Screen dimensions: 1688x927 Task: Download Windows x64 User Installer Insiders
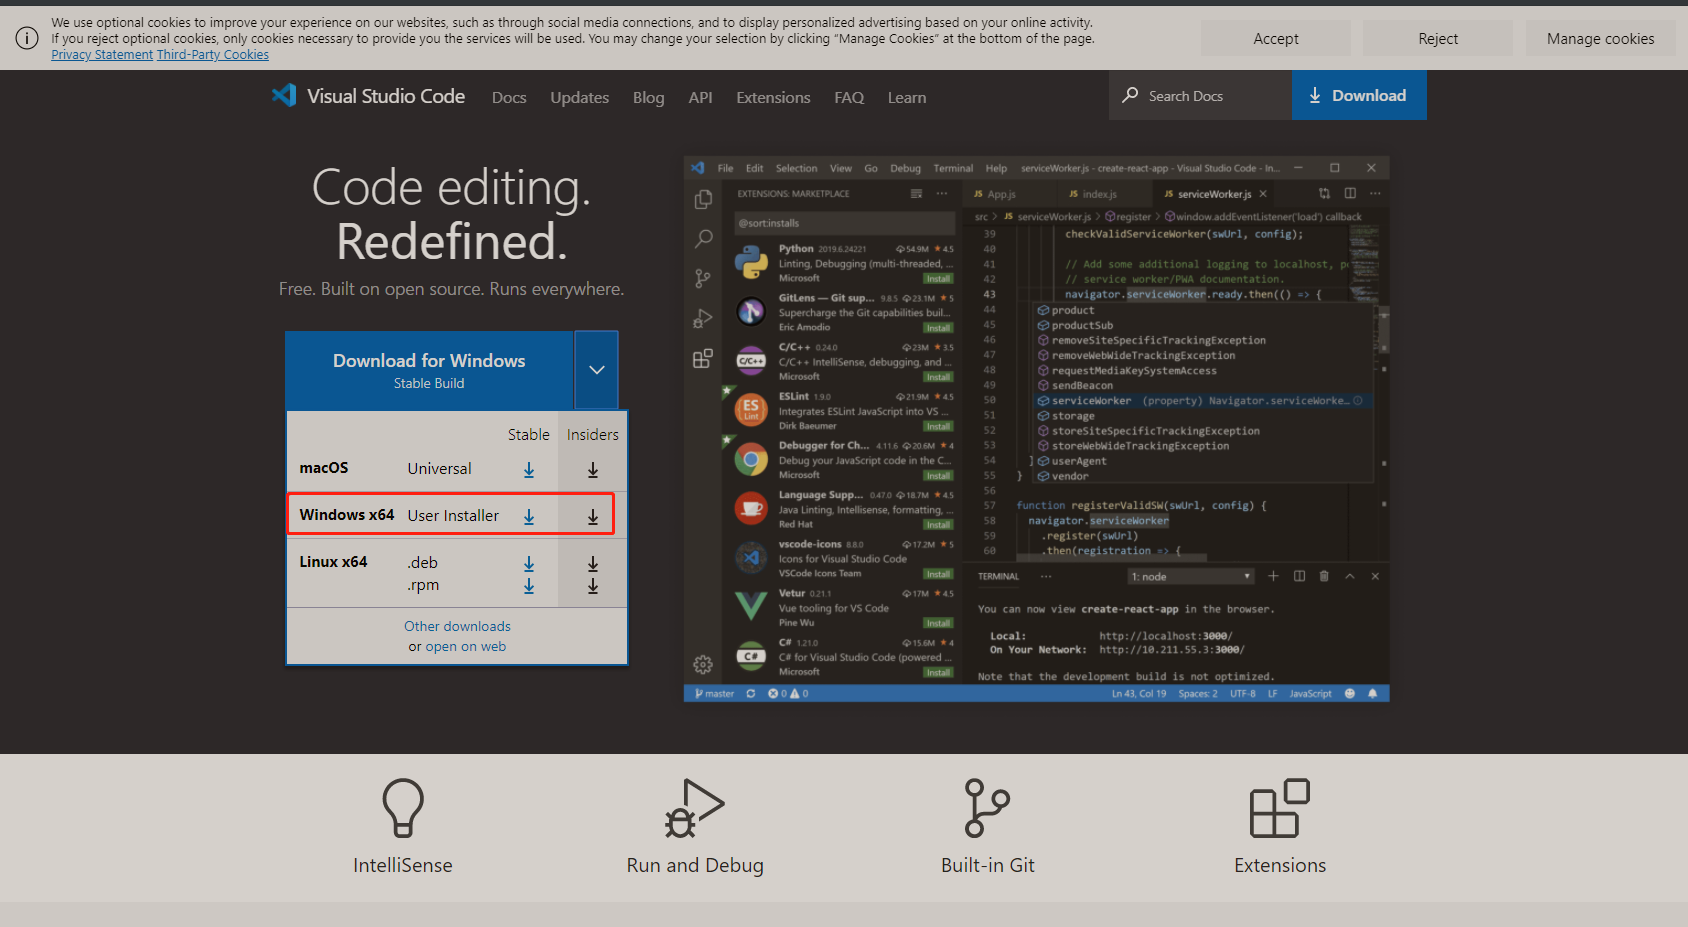point(593,516)
